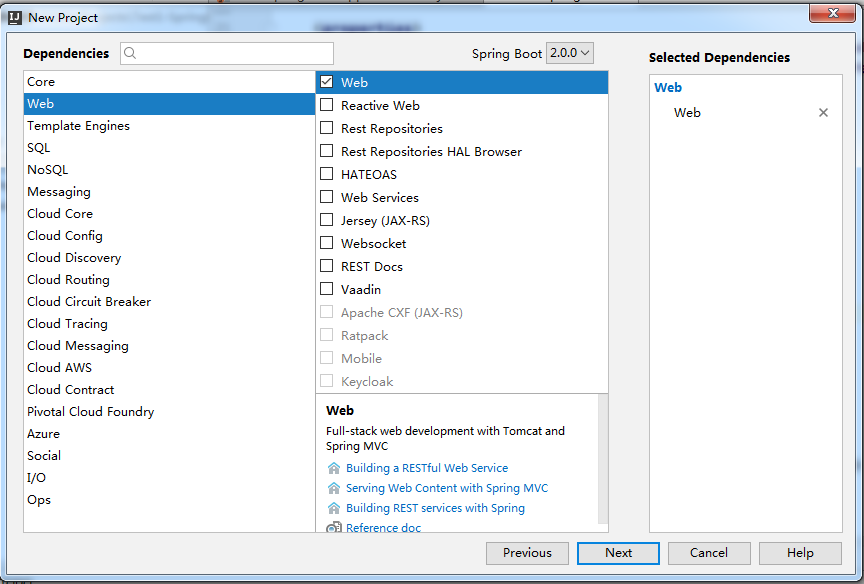
Task: Click the Previous button
Action: (527, 553)
